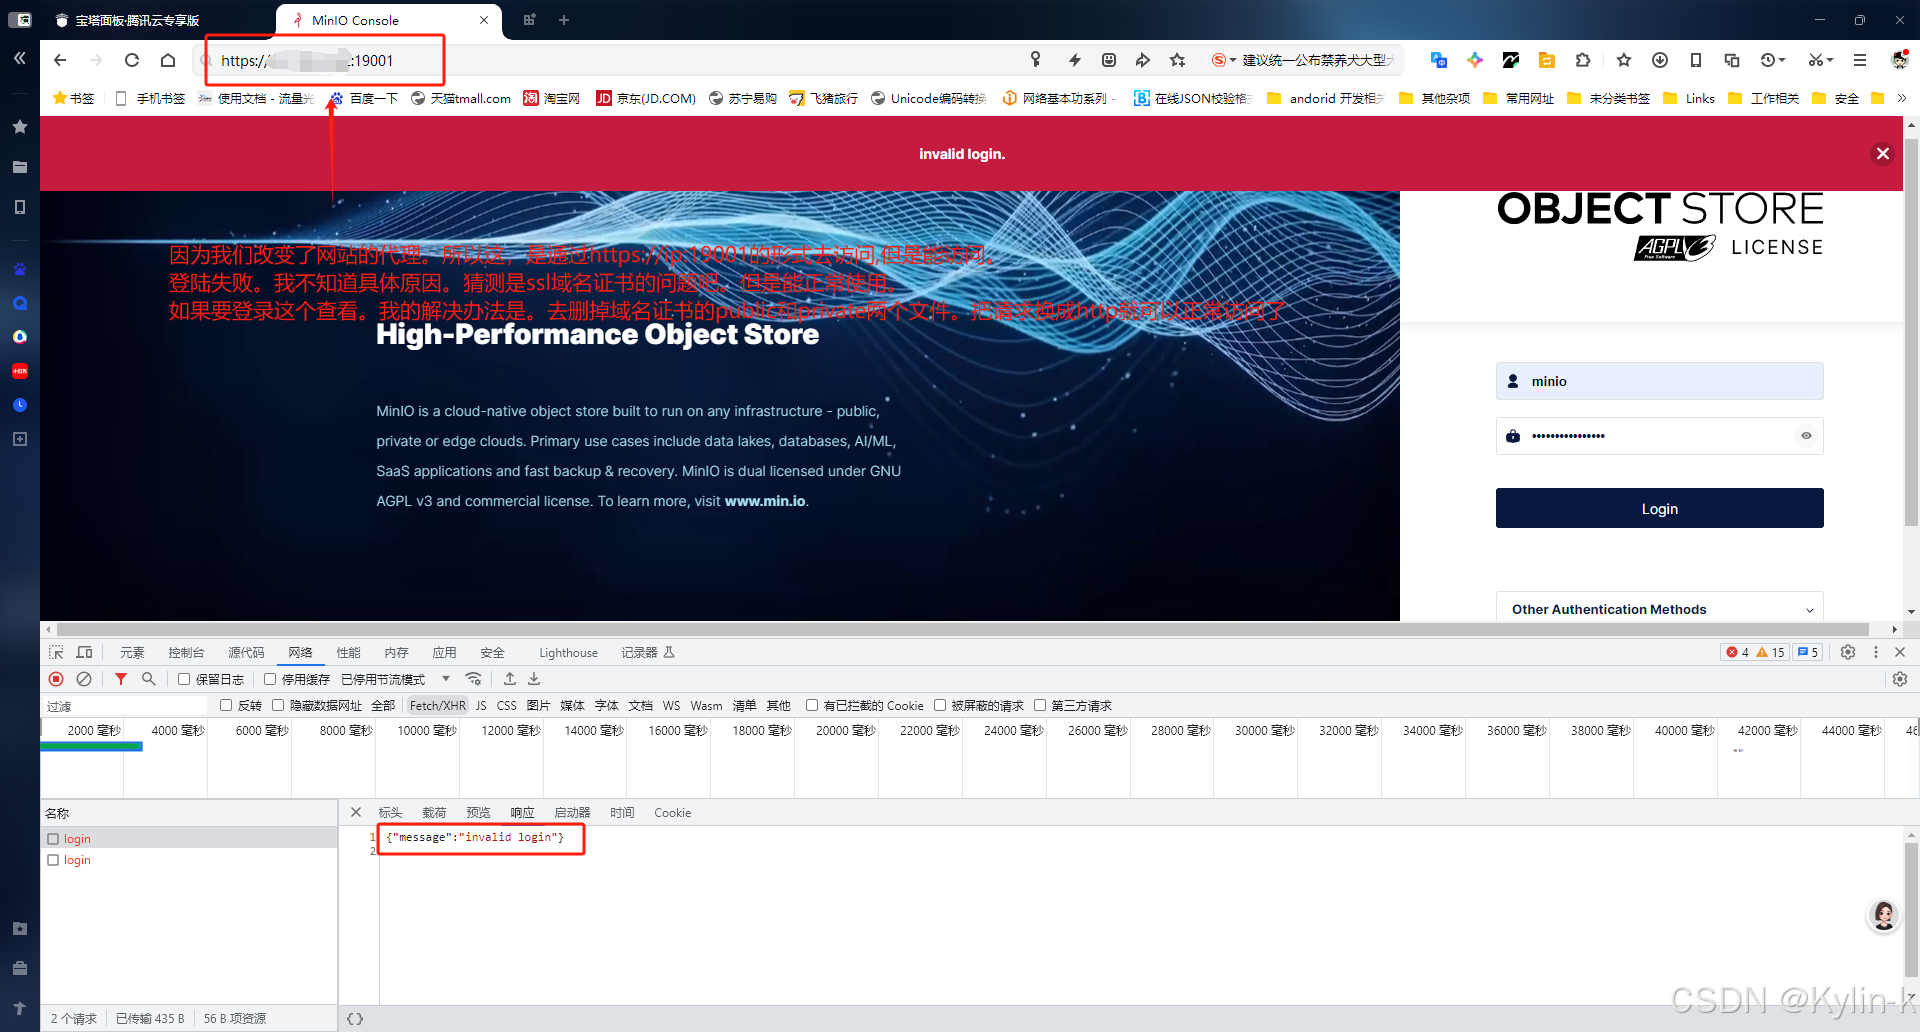This screenshot has height=1032, width=1920.
Task: Check the Invert filter checkbox
Action: 226,705
